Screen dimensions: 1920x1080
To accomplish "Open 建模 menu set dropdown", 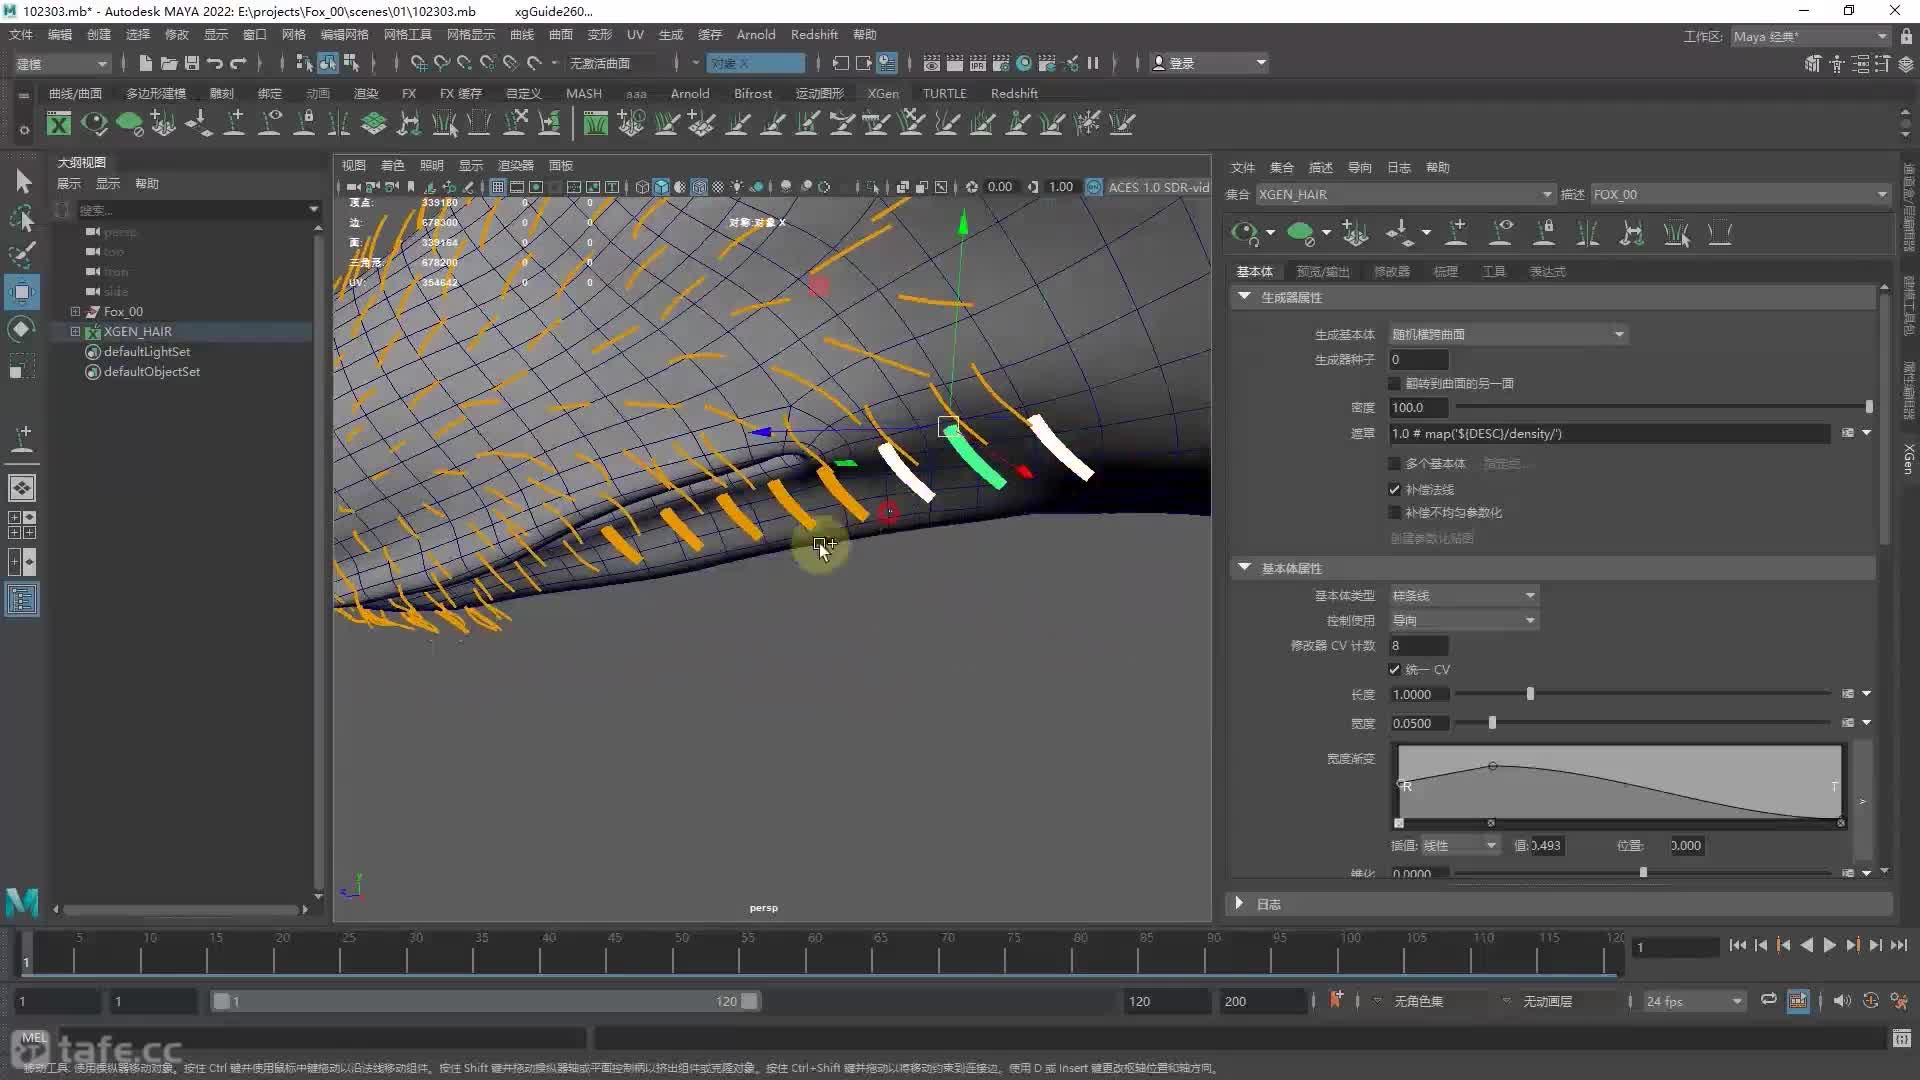I will 62,63.
